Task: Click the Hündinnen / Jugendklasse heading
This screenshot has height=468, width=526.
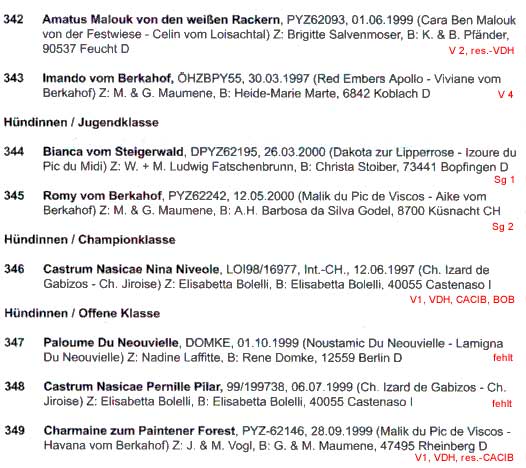Action: pos(81,122)
